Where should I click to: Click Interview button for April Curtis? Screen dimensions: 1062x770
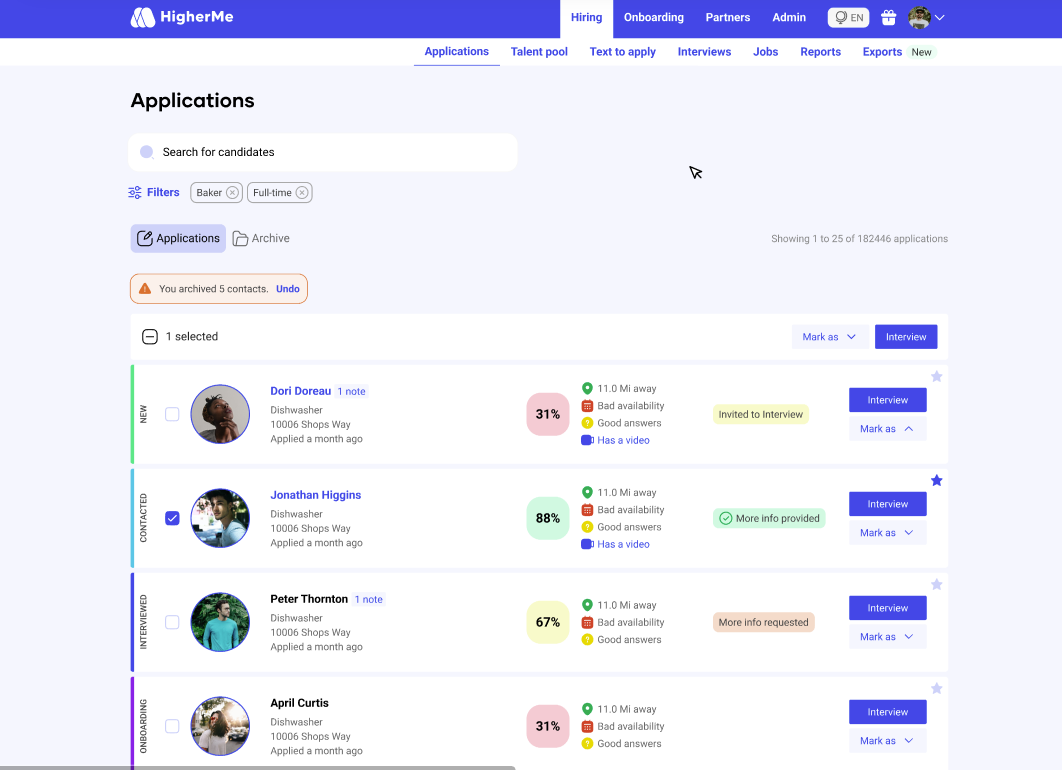pos(887,712)
